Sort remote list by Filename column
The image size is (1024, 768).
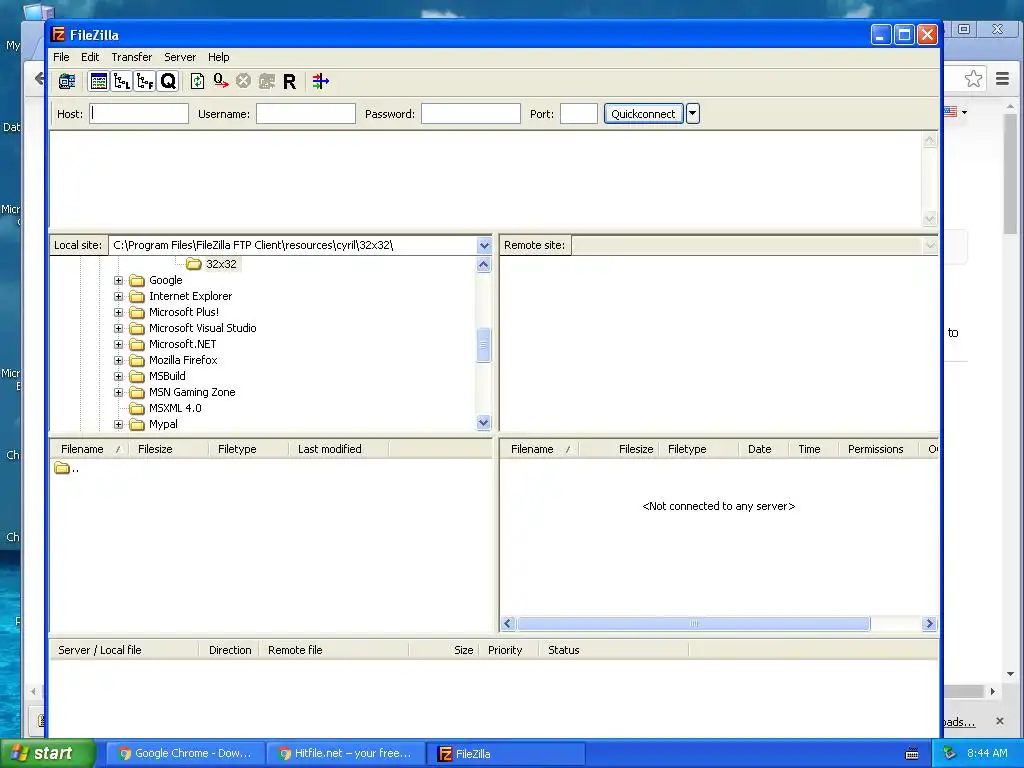coord(539,449)
